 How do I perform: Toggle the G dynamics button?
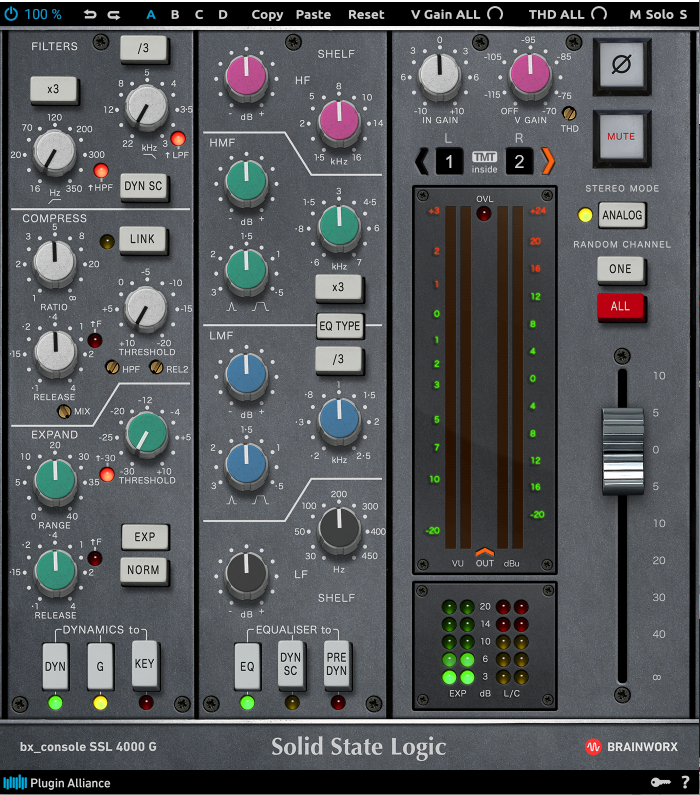pyautogui.click(x=100, y=666)
